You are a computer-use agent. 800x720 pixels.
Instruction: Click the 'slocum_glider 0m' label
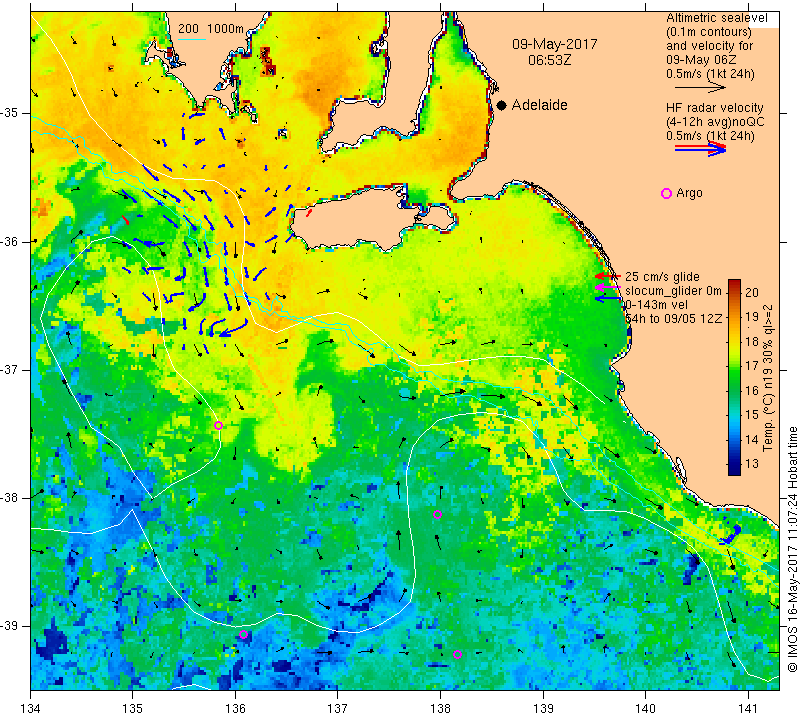click(673, 291)
